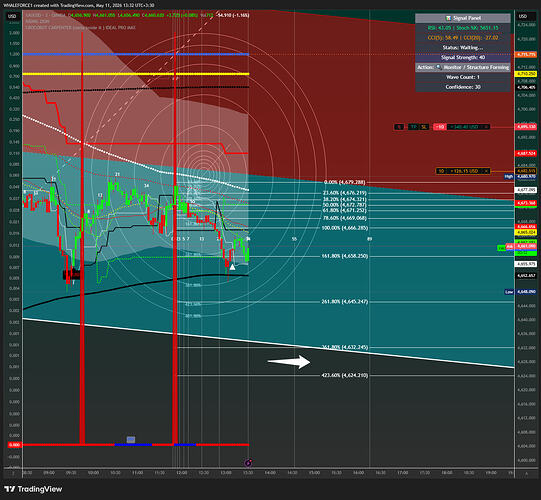
Task: Click the SL button on order line
Action: [x=424, y=127]
